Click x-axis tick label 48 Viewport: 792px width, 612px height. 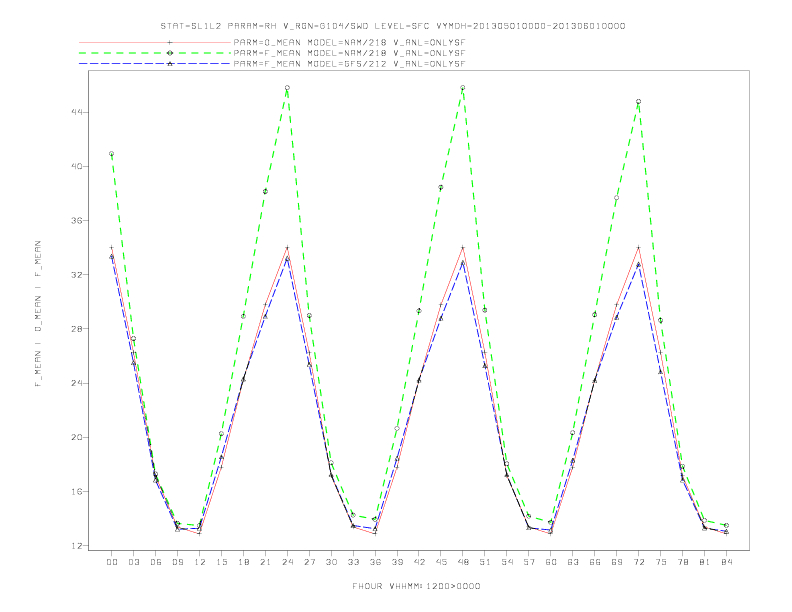pos(463,562)
